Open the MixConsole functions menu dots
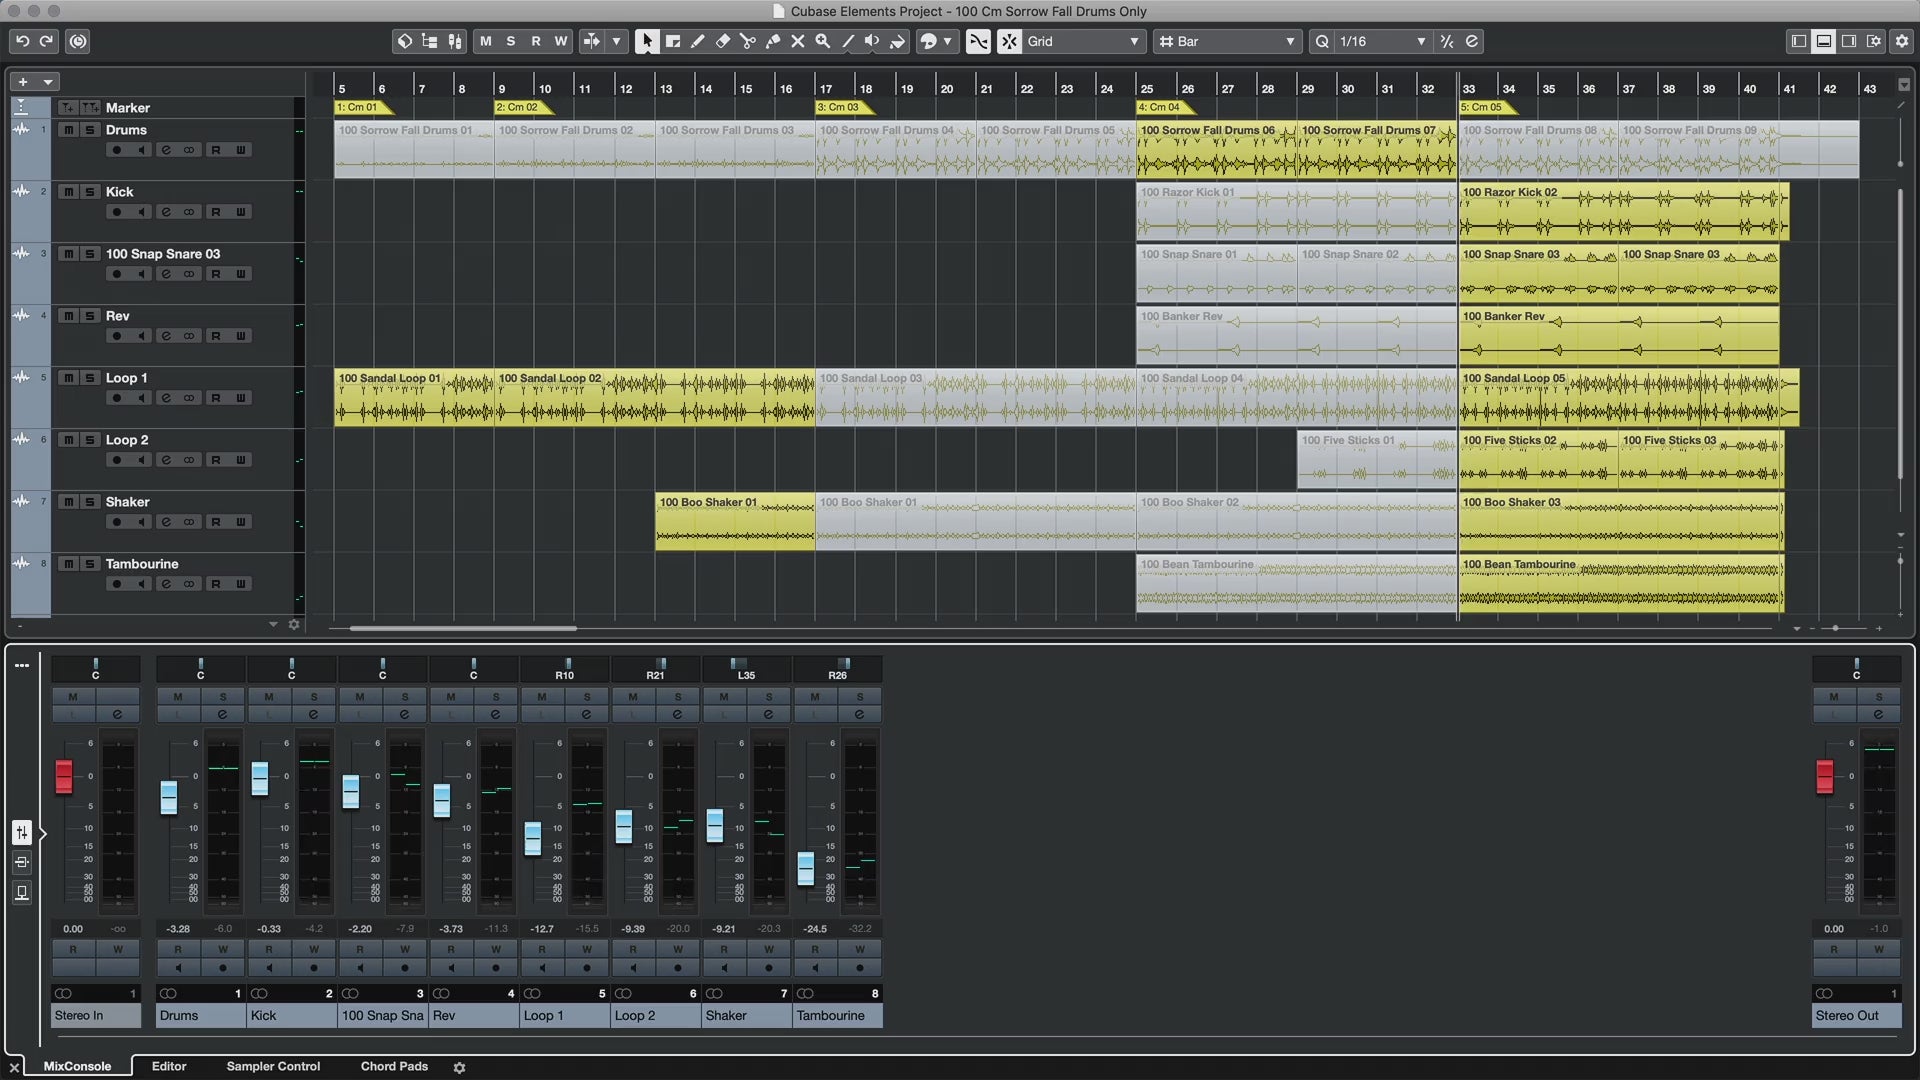This screenshot has width=1920, height=1080. 22,665
